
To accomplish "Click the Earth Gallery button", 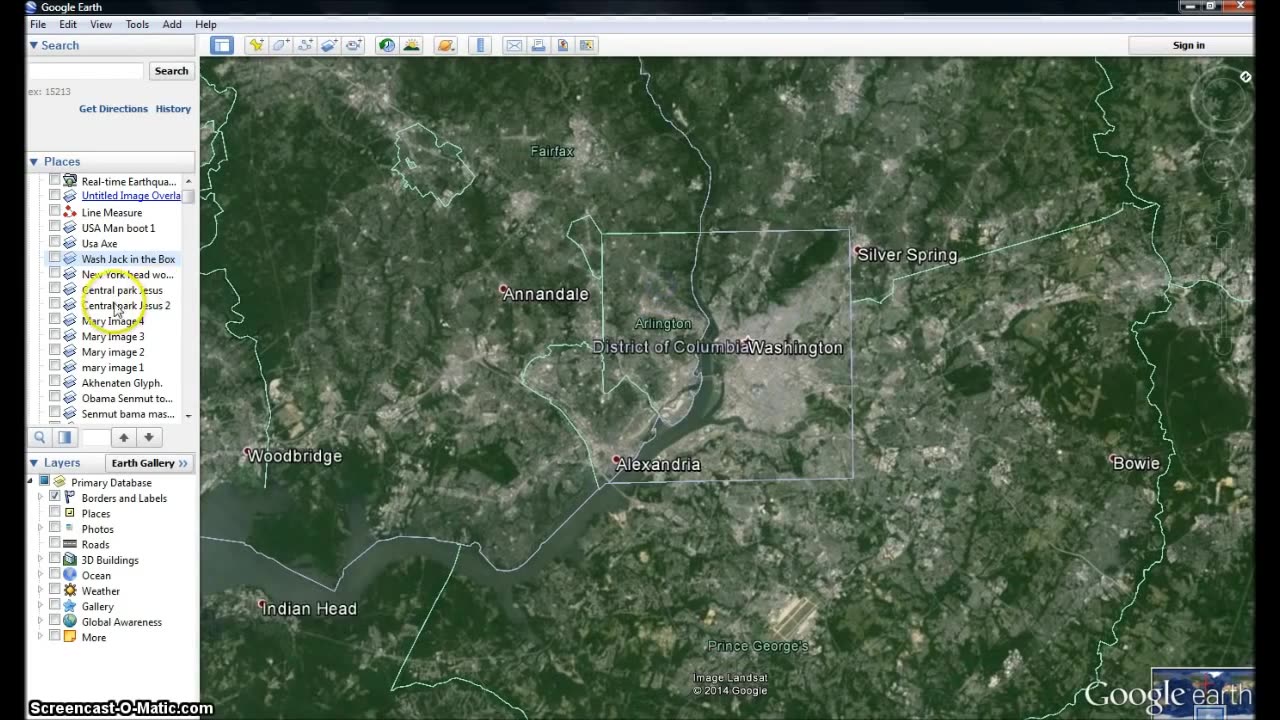I will [150, 463].
